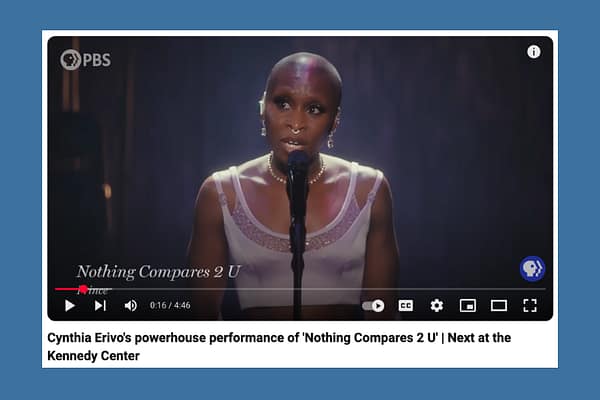
Task: Mute the video volume speaker icon
Action: pyautogui.click(x=130, y=305)
